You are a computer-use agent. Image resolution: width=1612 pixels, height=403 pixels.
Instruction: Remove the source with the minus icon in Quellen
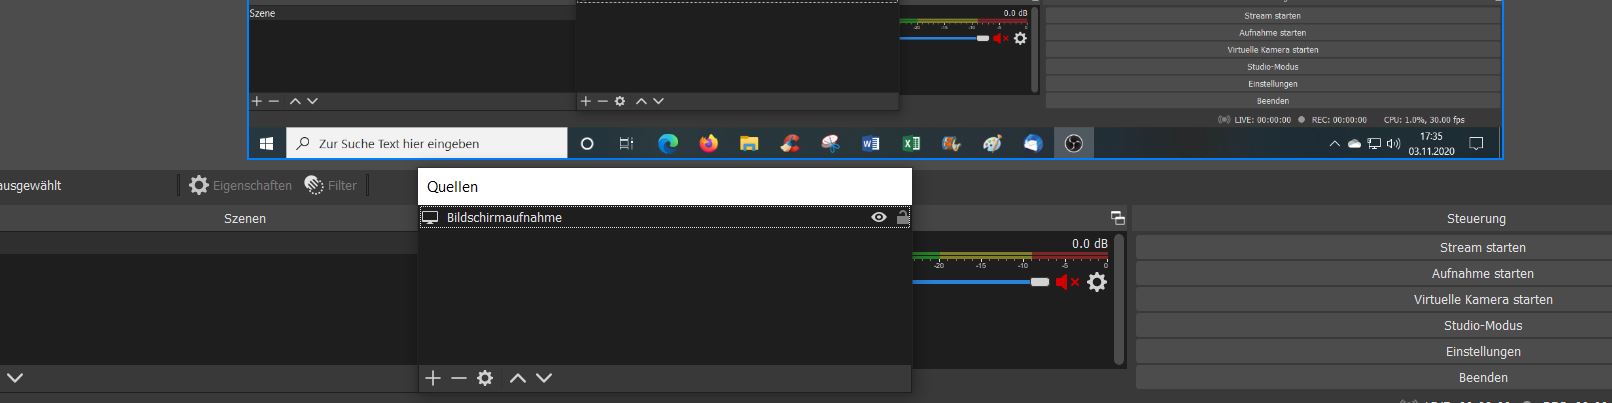pyautogui.click(x=458, y=378)
